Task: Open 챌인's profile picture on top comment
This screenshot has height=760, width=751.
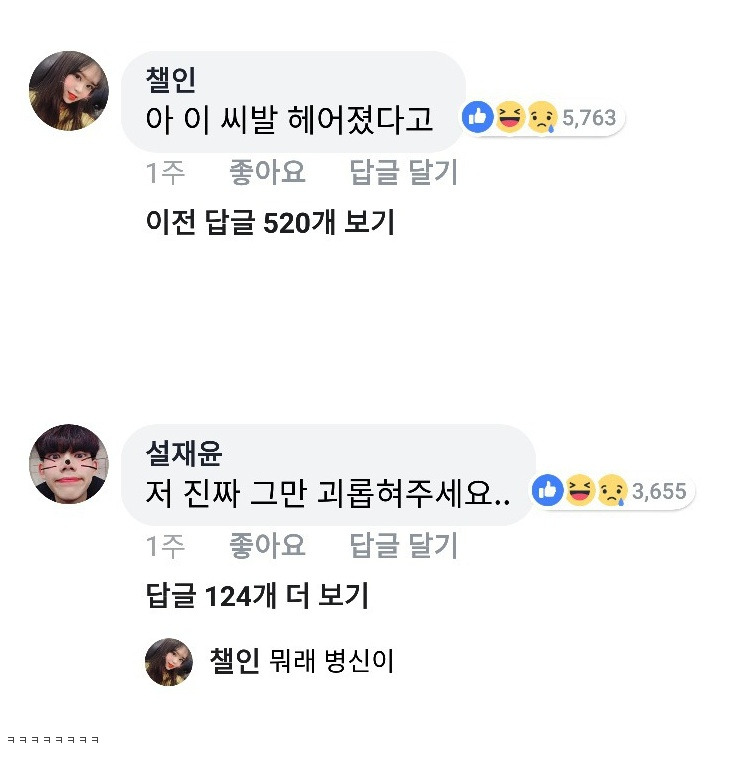Action: click(x=69, y=91)
